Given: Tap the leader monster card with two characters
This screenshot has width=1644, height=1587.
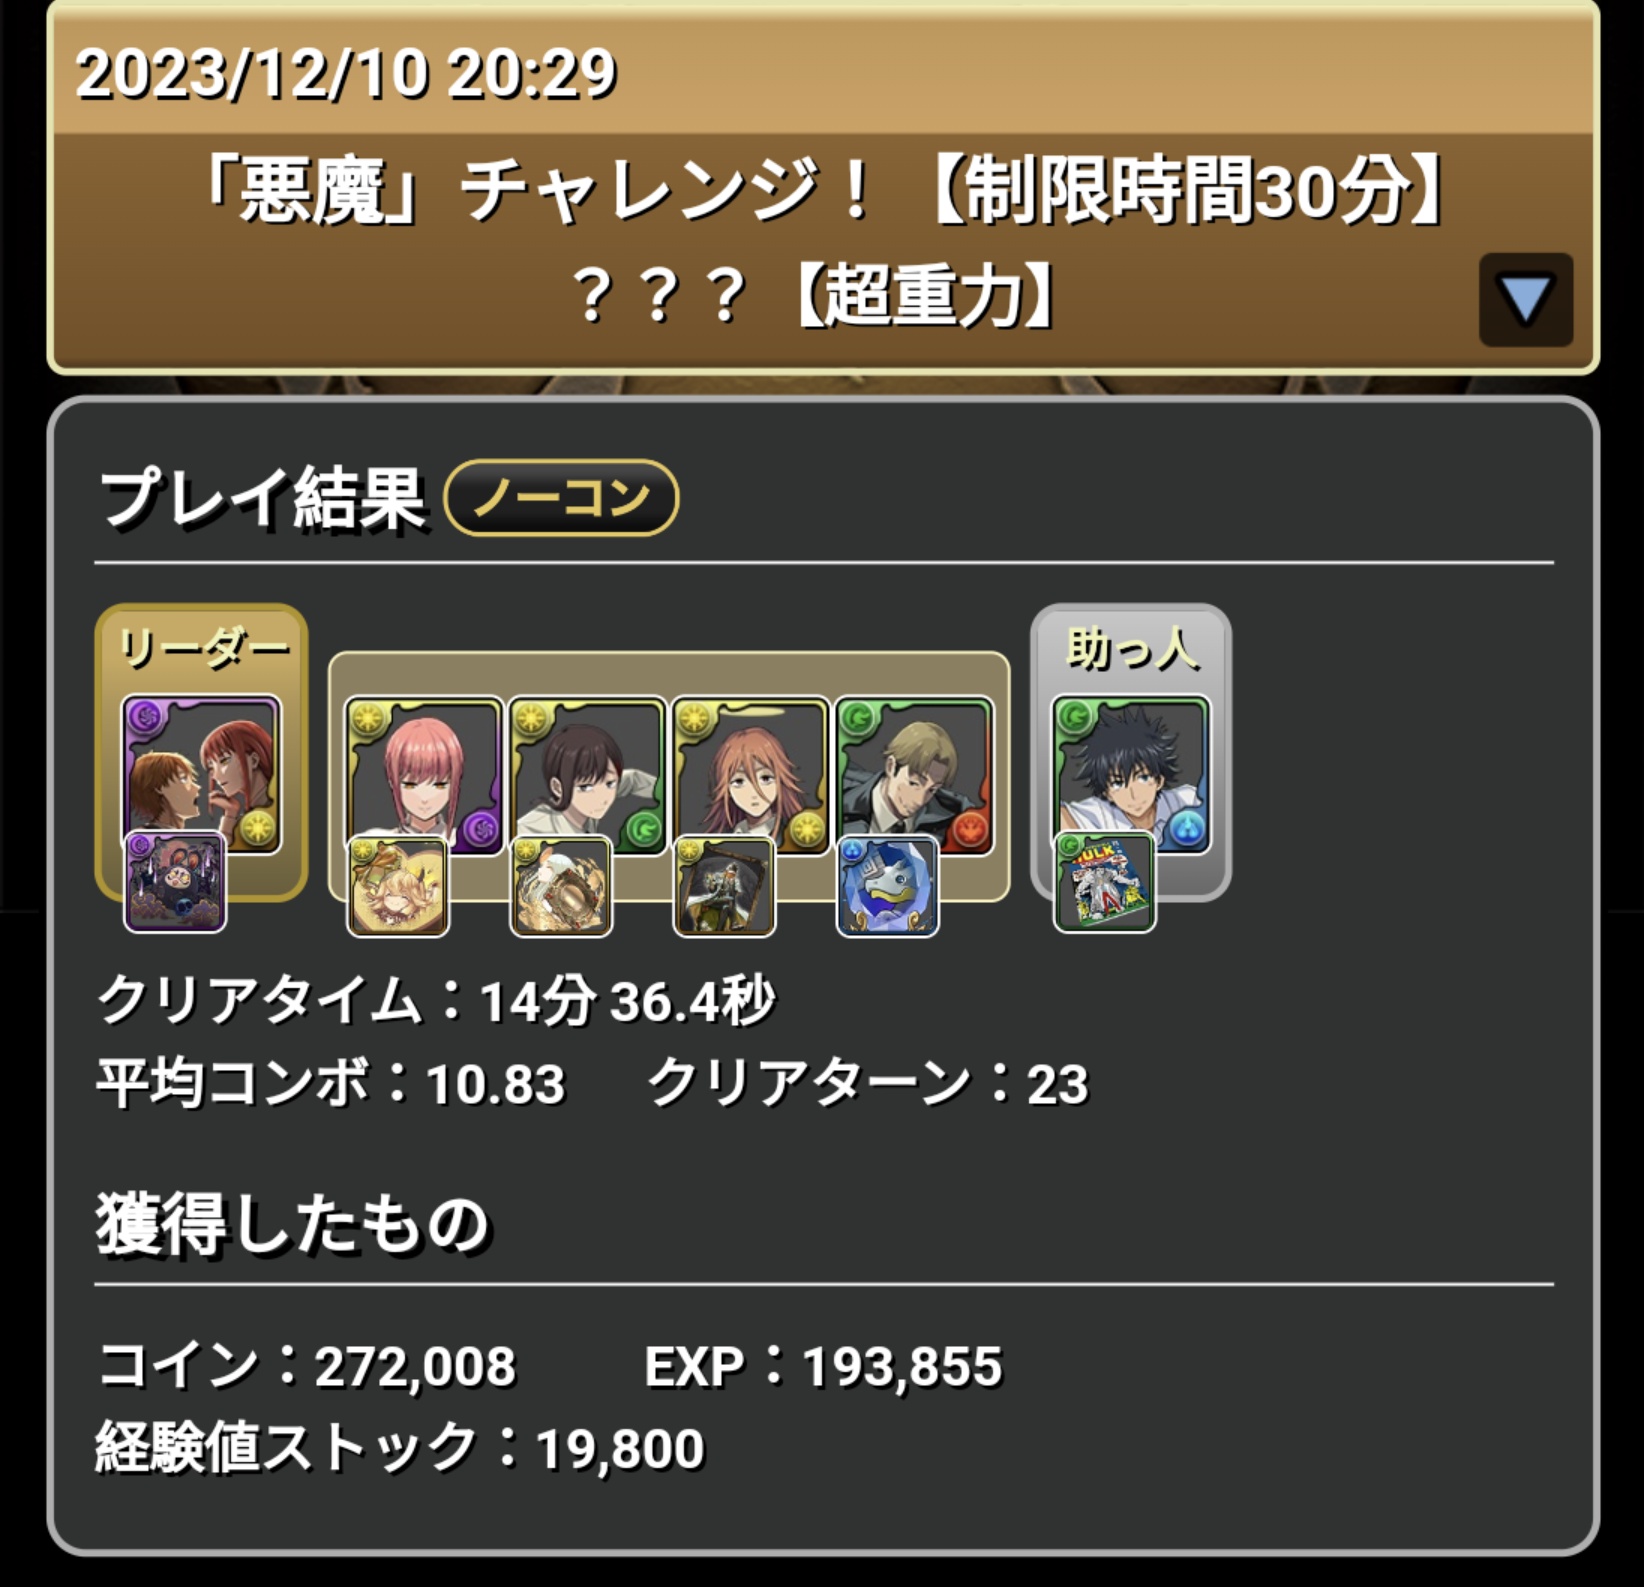Looking at the screenshot, I should (x=201, y=774).
